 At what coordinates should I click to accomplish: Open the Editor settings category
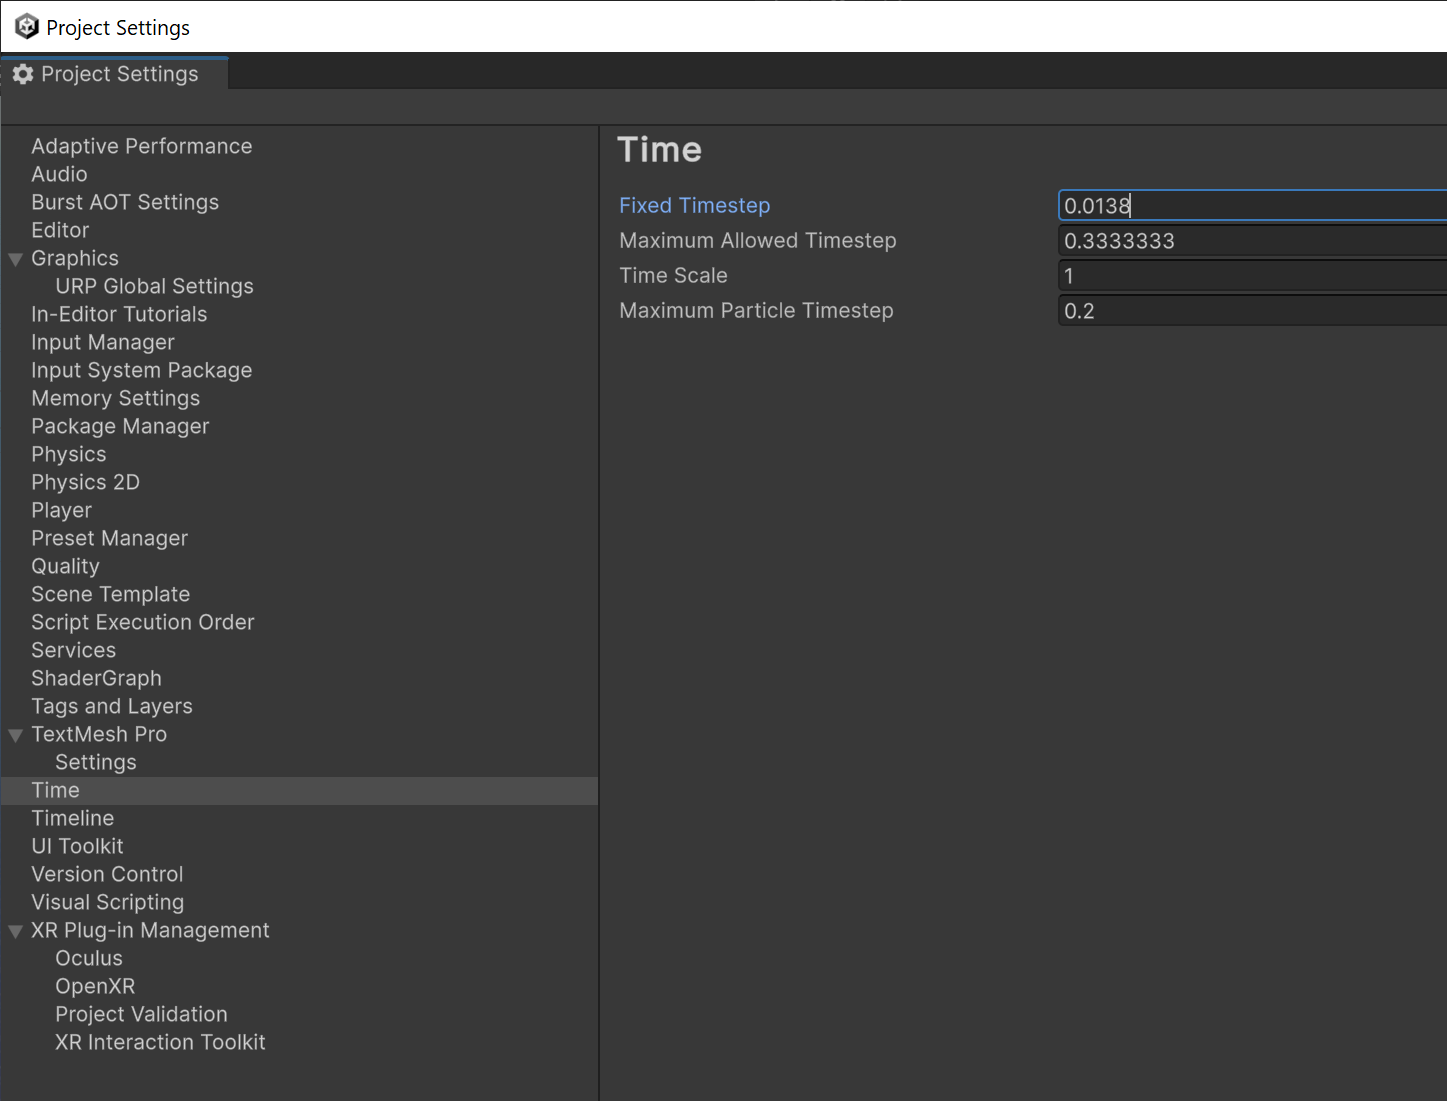[x=60, y=230]
